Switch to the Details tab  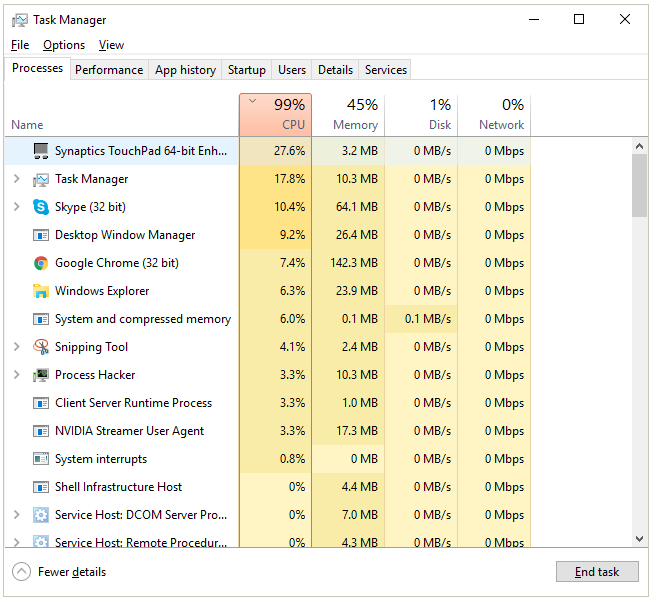tap(336, 70)
